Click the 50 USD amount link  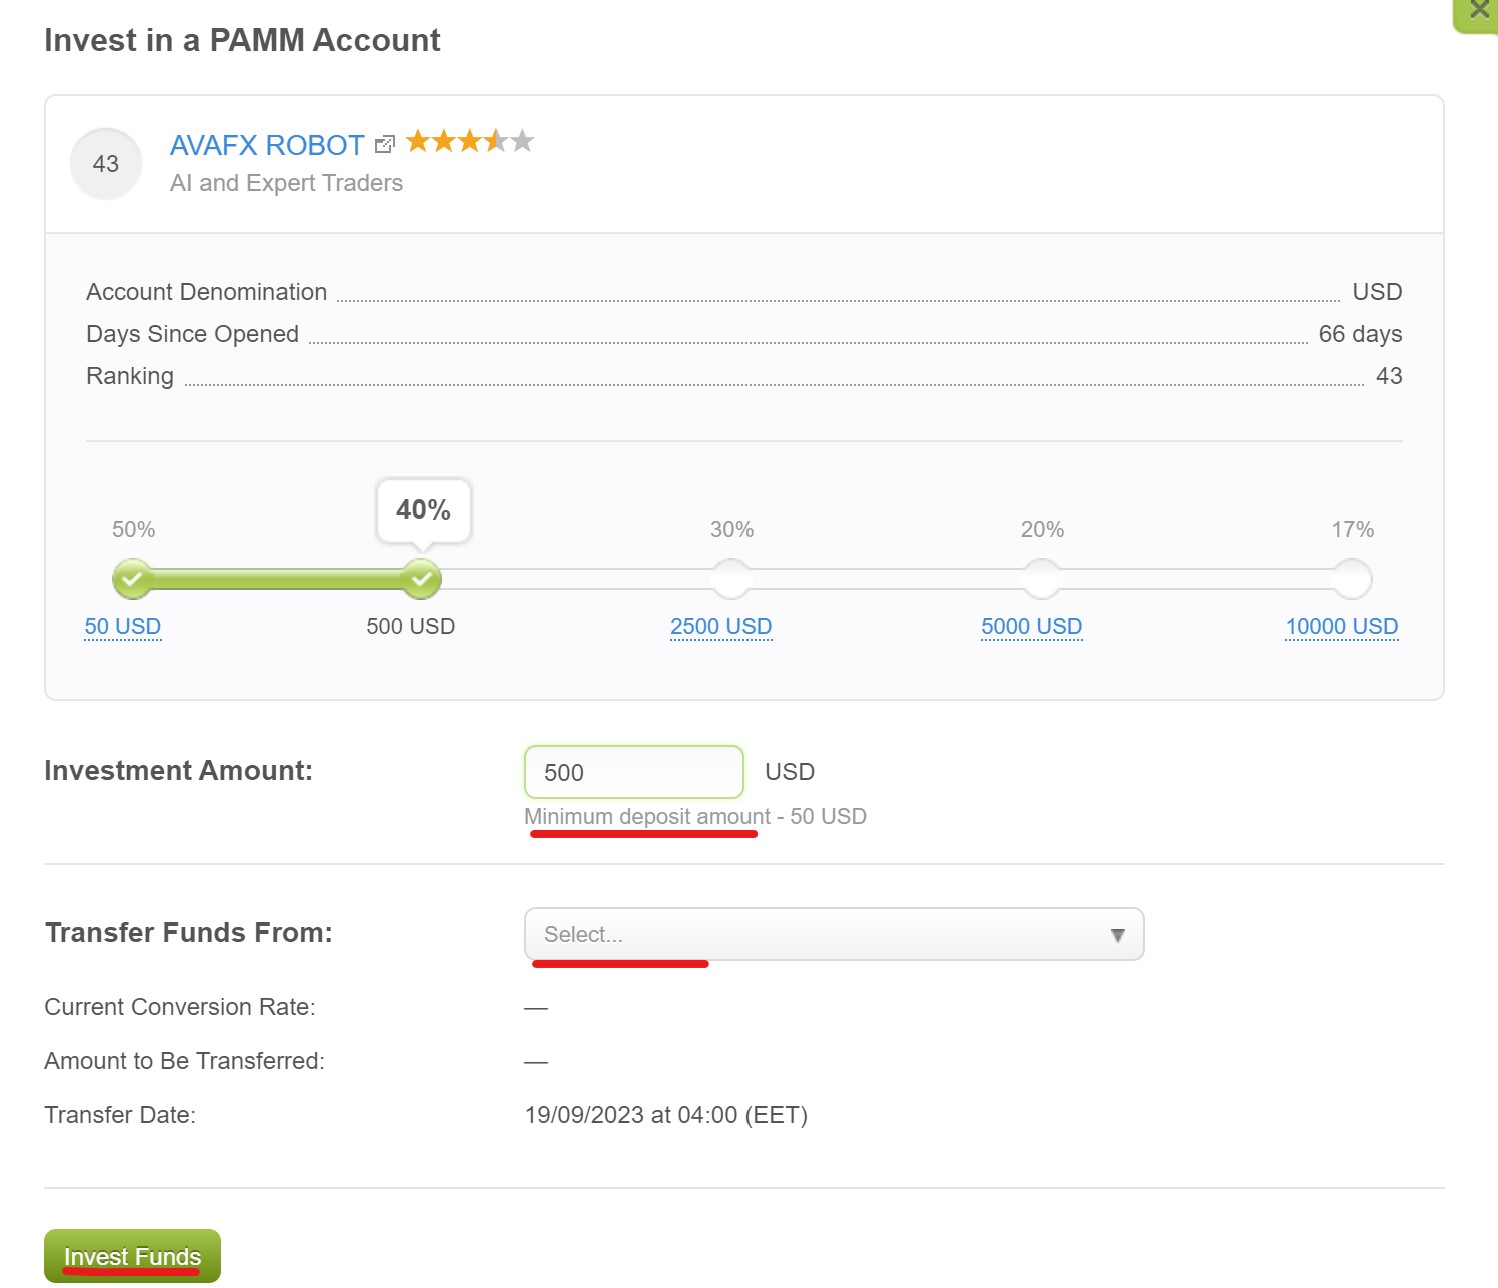123,626
